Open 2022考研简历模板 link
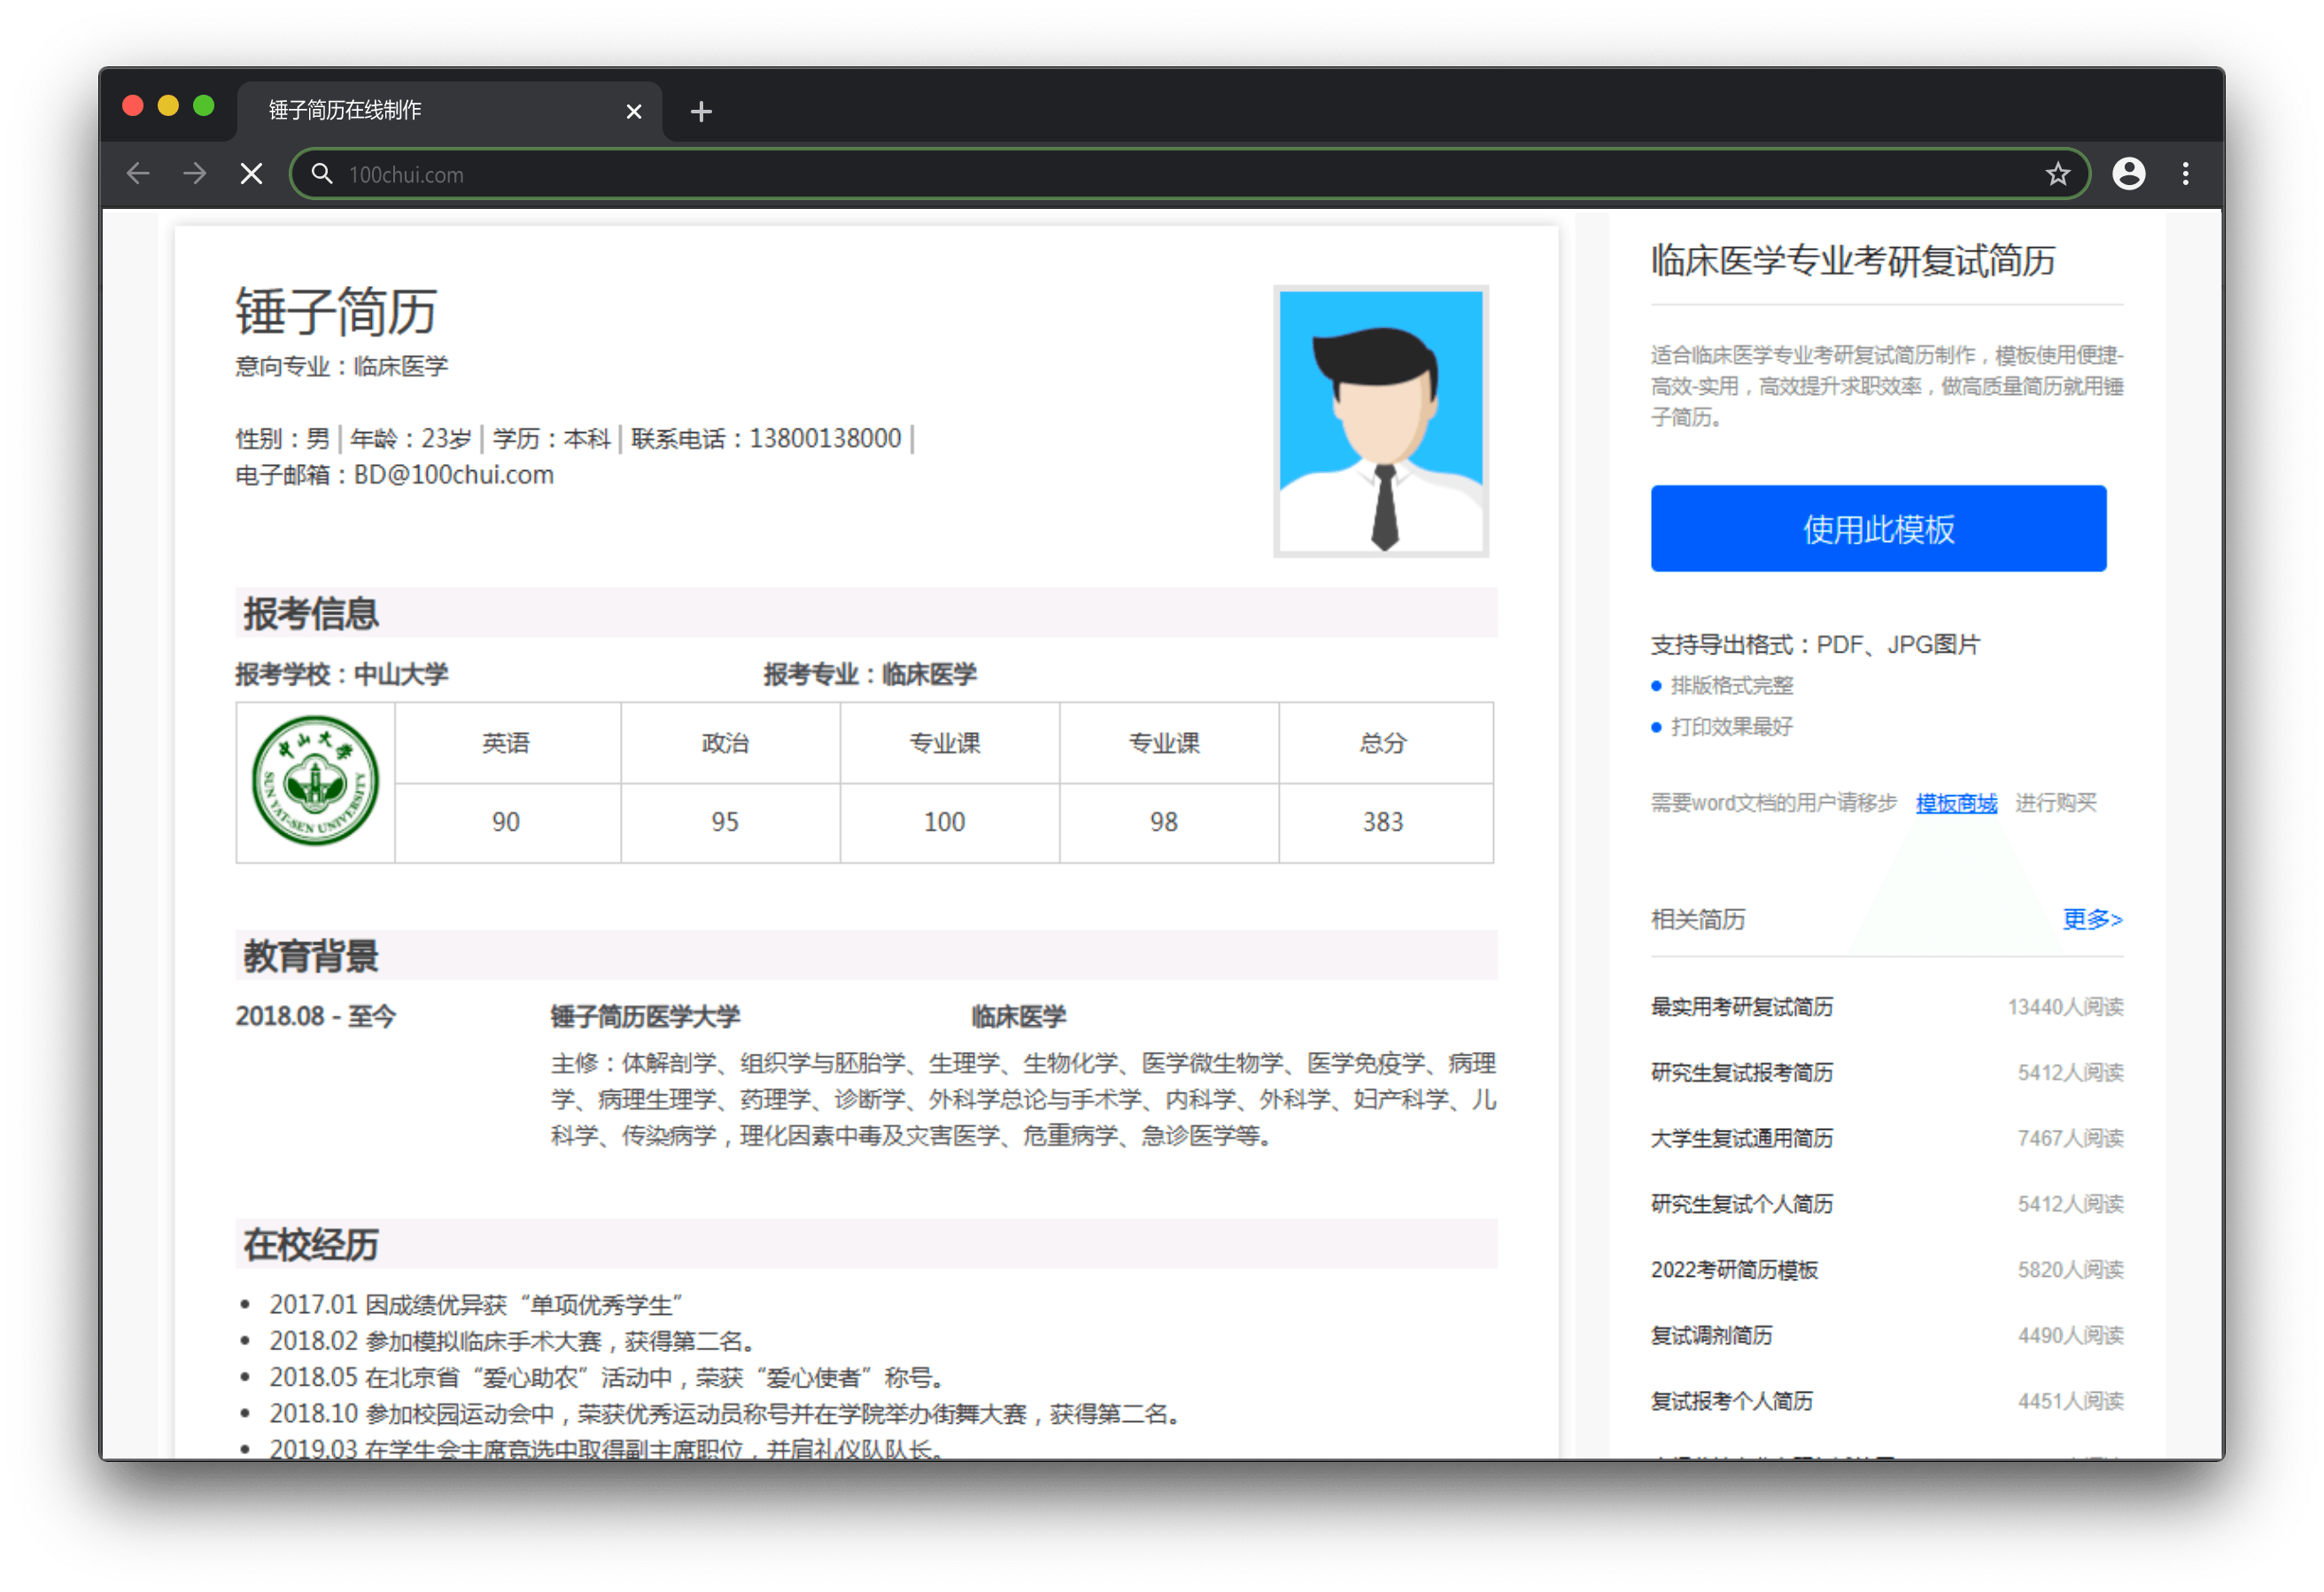Viewport: 2324px width, 1592px height. [1733, 1270]
